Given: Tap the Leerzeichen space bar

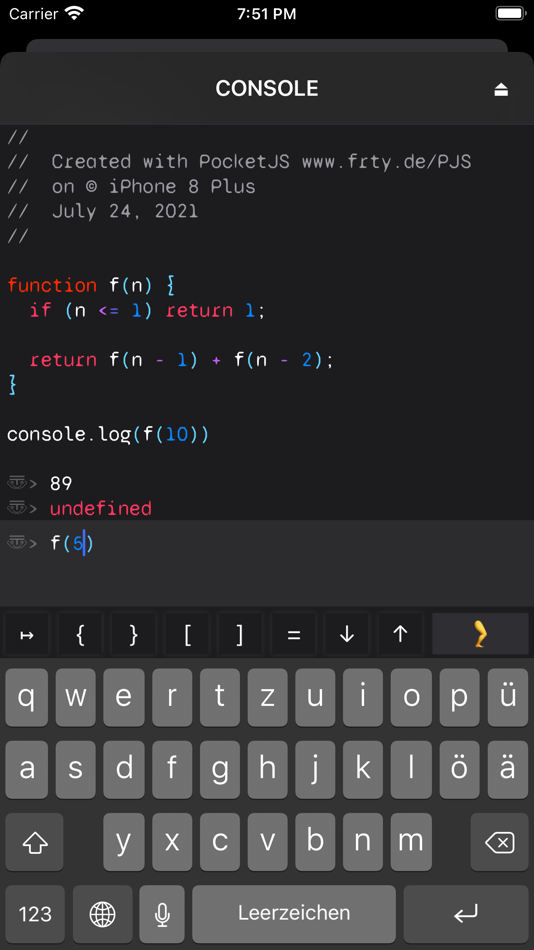Looking at the screenshot, I should [294, 914].
